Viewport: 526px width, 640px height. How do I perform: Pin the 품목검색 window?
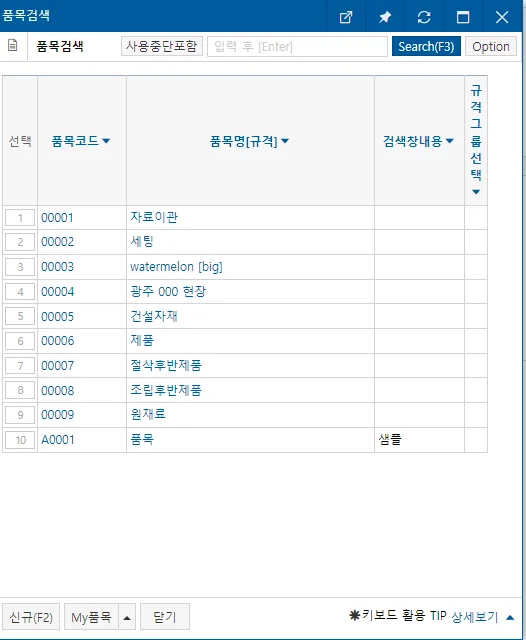[384, 17]
